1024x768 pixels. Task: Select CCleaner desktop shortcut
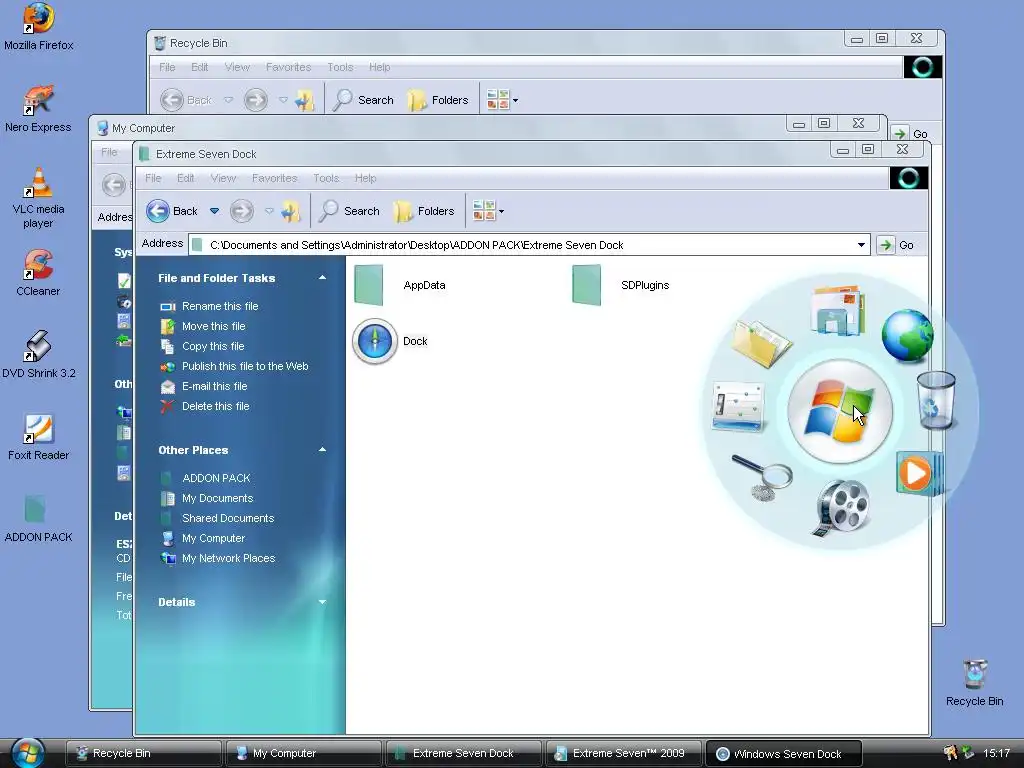(x=39, y=273)
